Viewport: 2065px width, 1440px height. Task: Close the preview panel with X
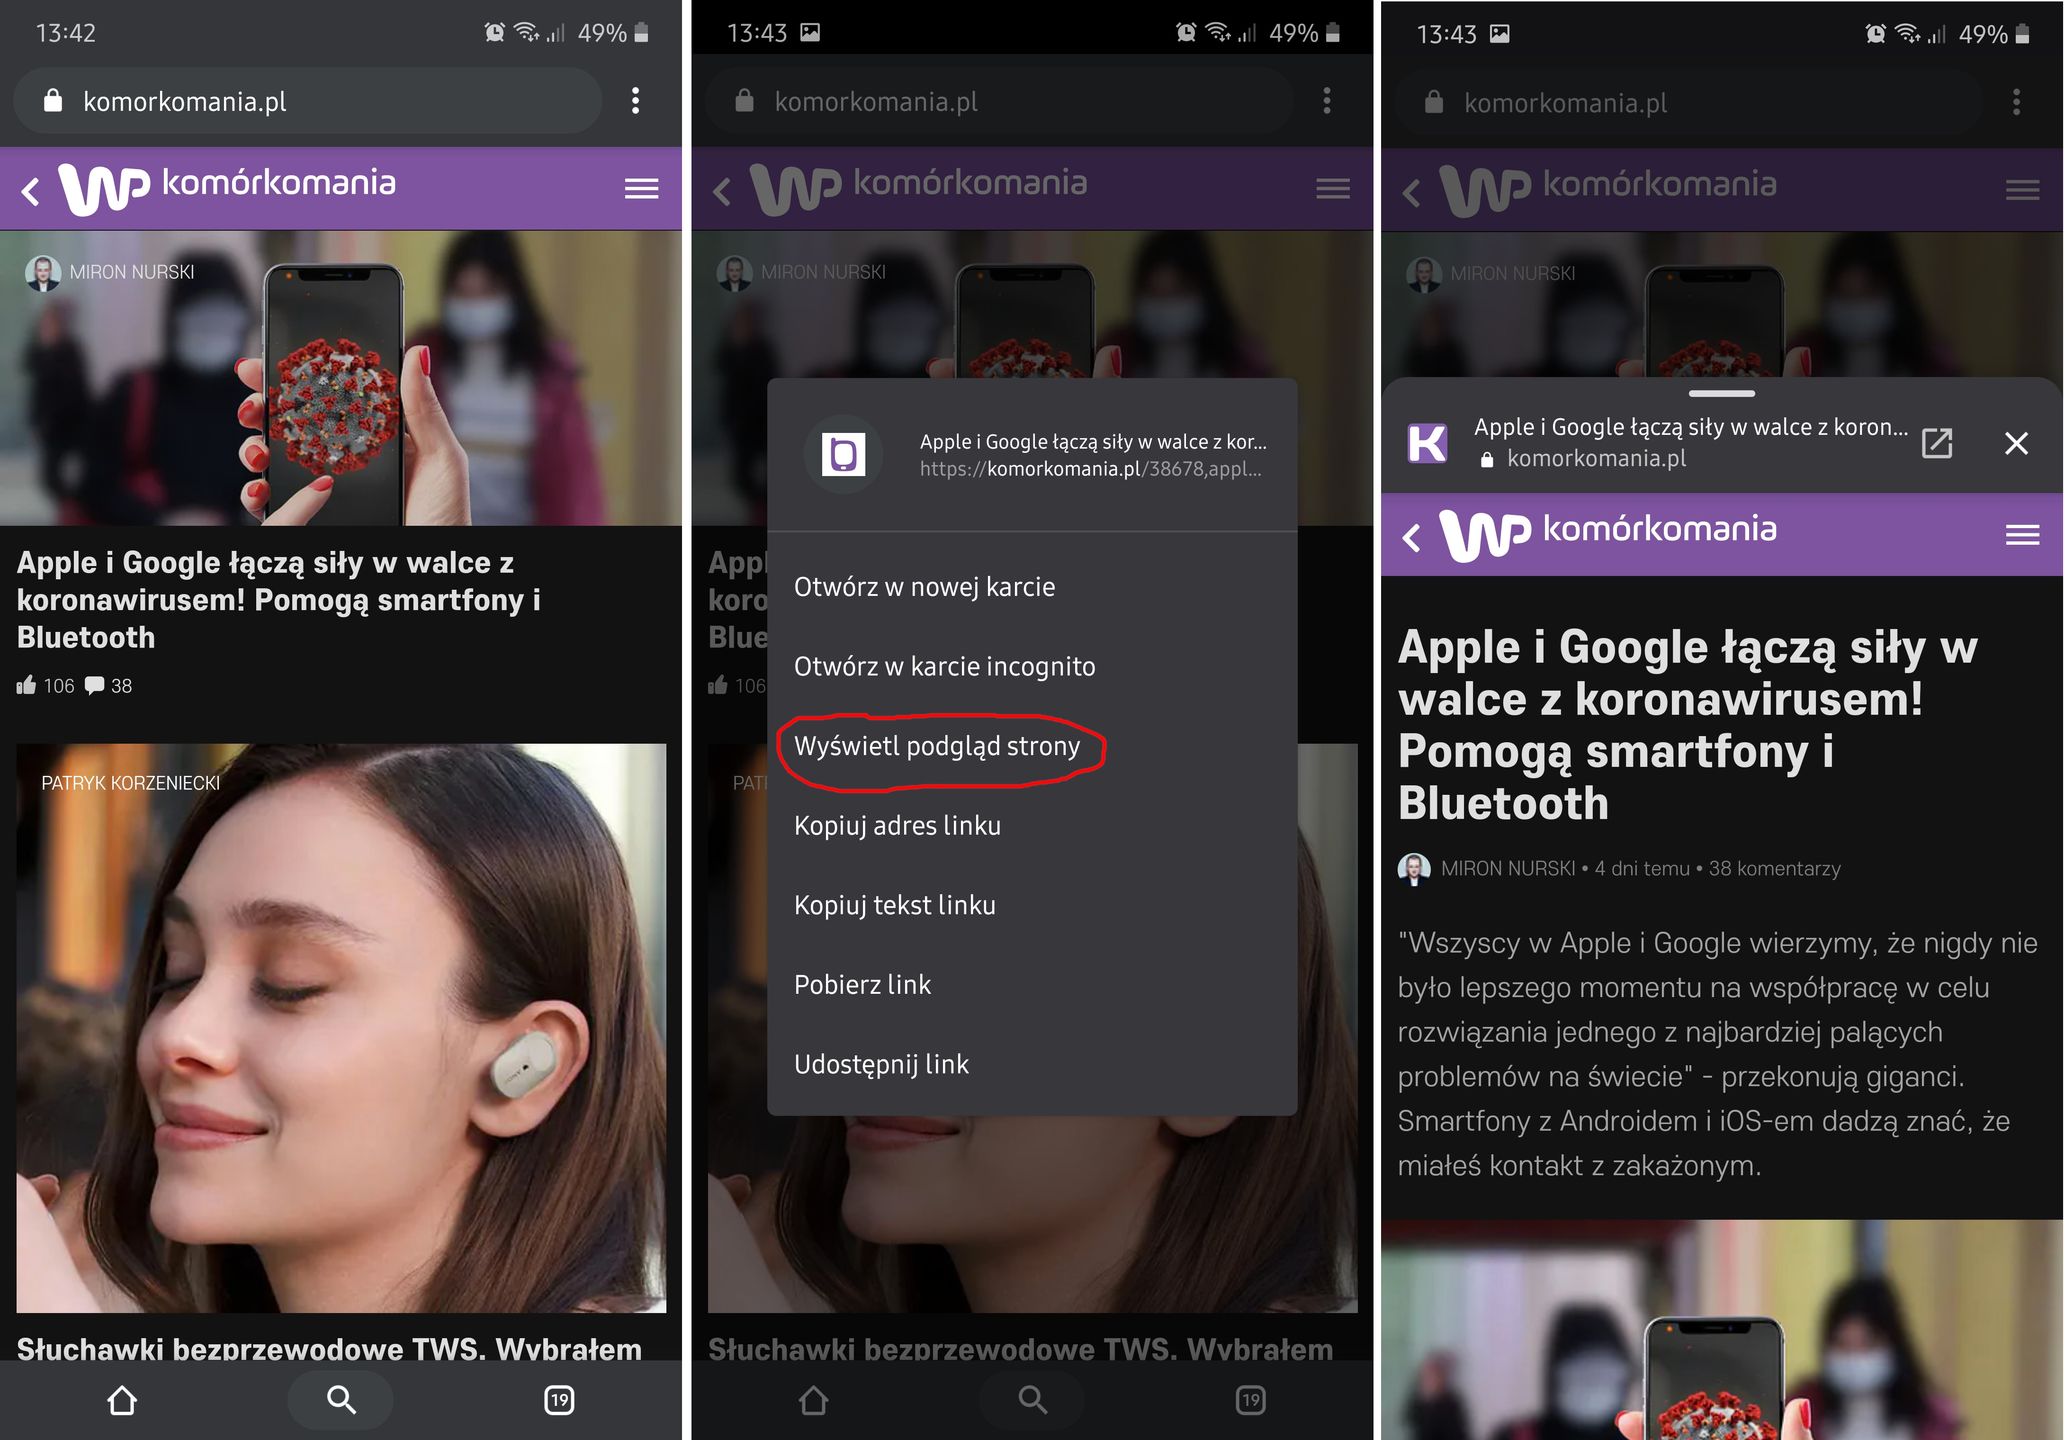click(2016, 443)
